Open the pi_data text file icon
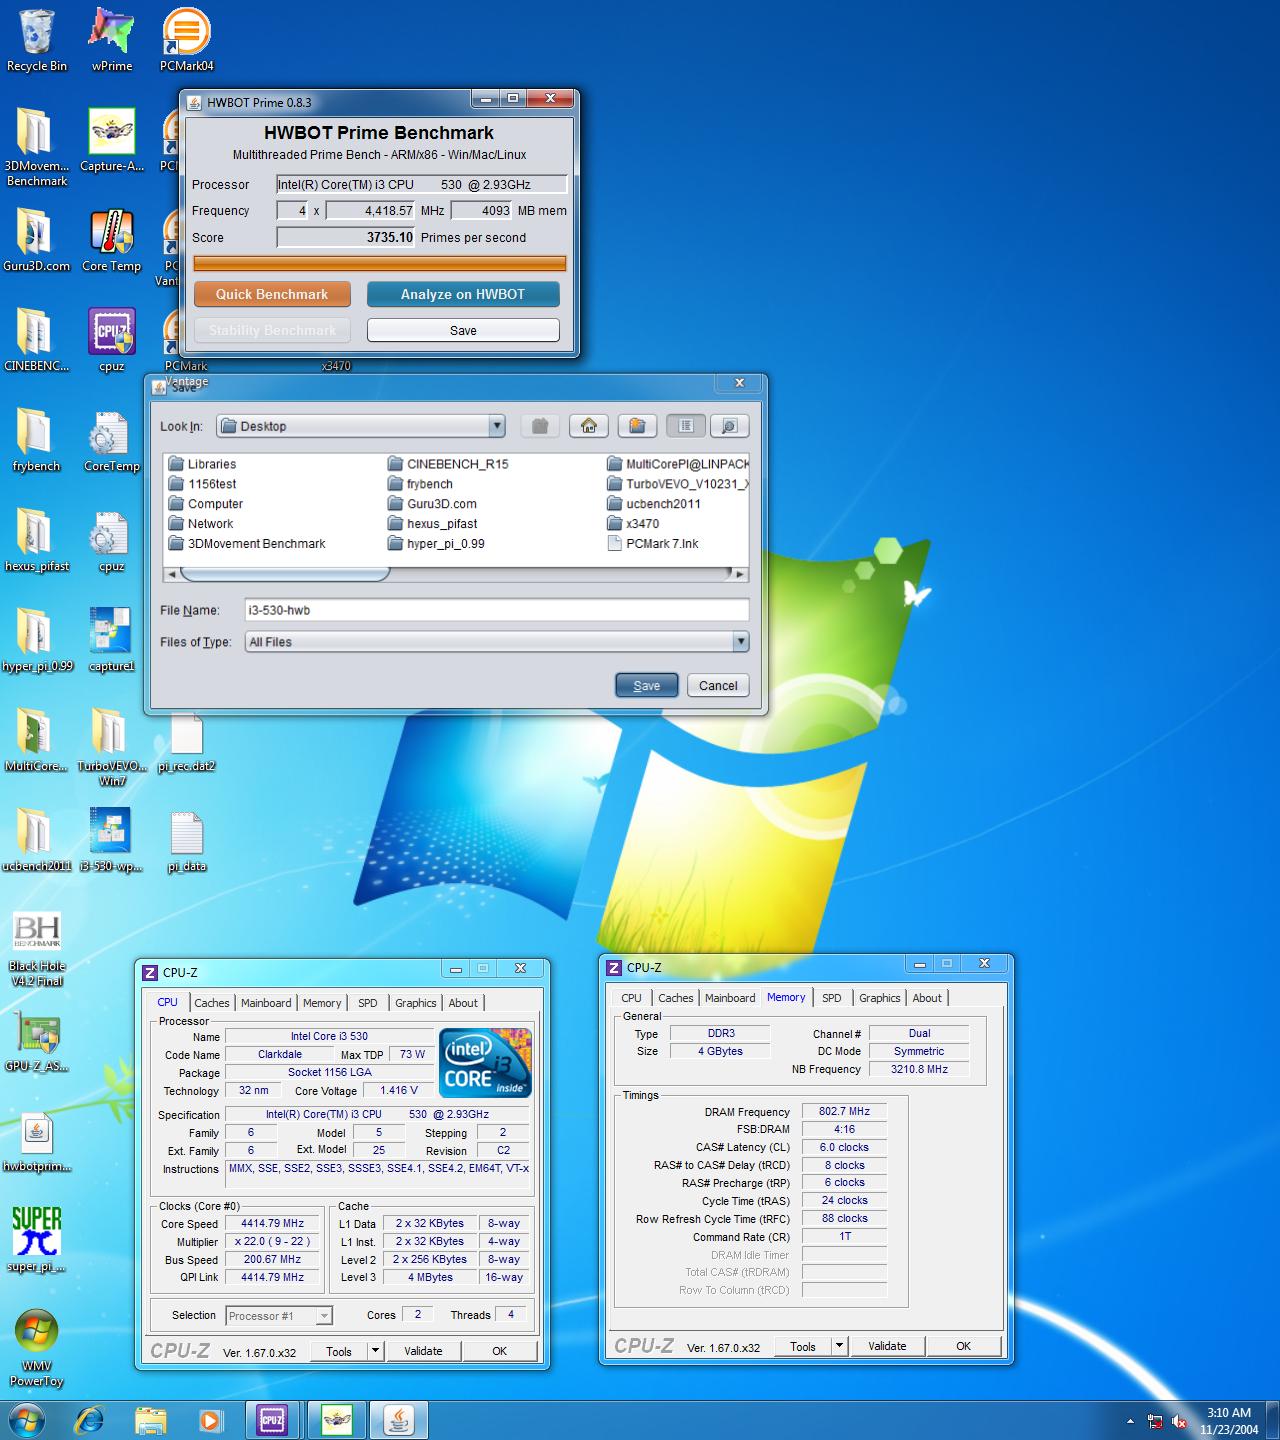The image size is (1280, 1440). coord(187,840)
